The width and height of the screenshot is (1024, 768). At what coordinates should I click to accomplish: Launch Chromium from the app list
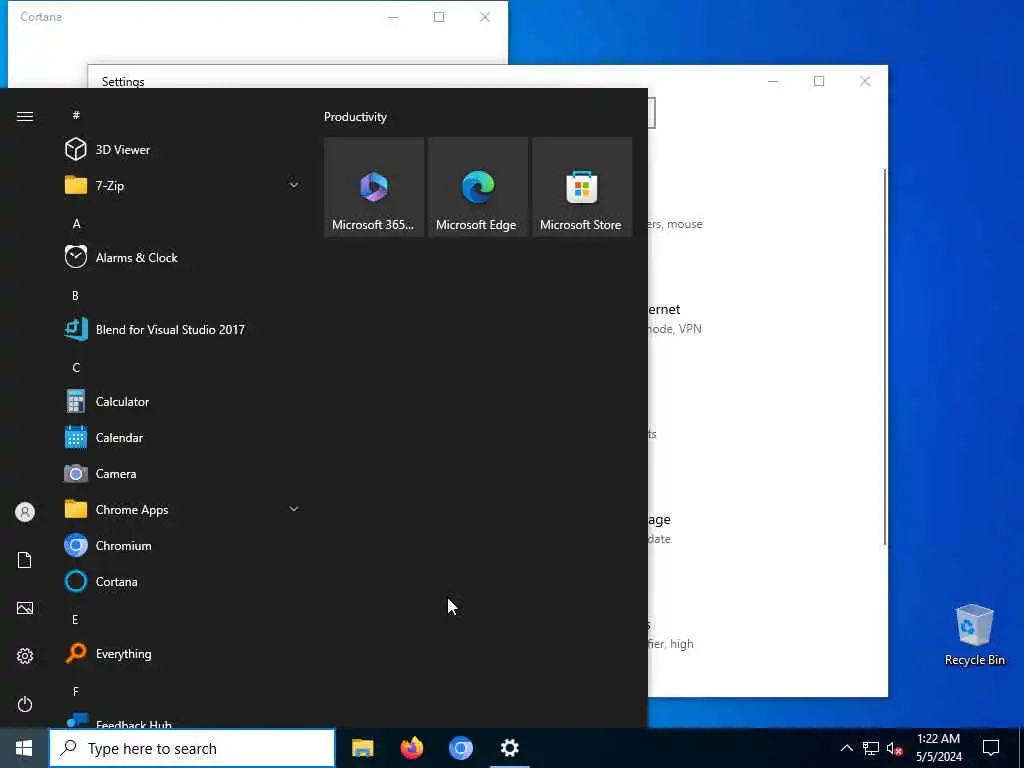tap(183, 545)
